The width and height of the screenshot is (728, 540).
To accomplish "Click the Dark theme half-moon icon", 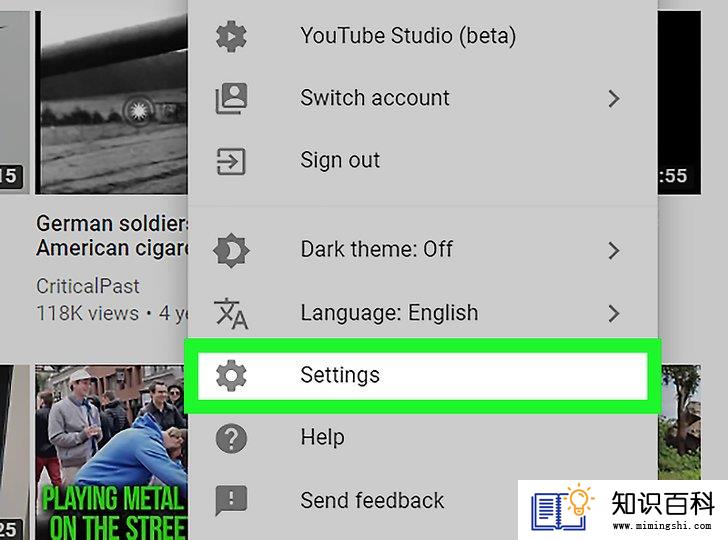I will [231, 251].
